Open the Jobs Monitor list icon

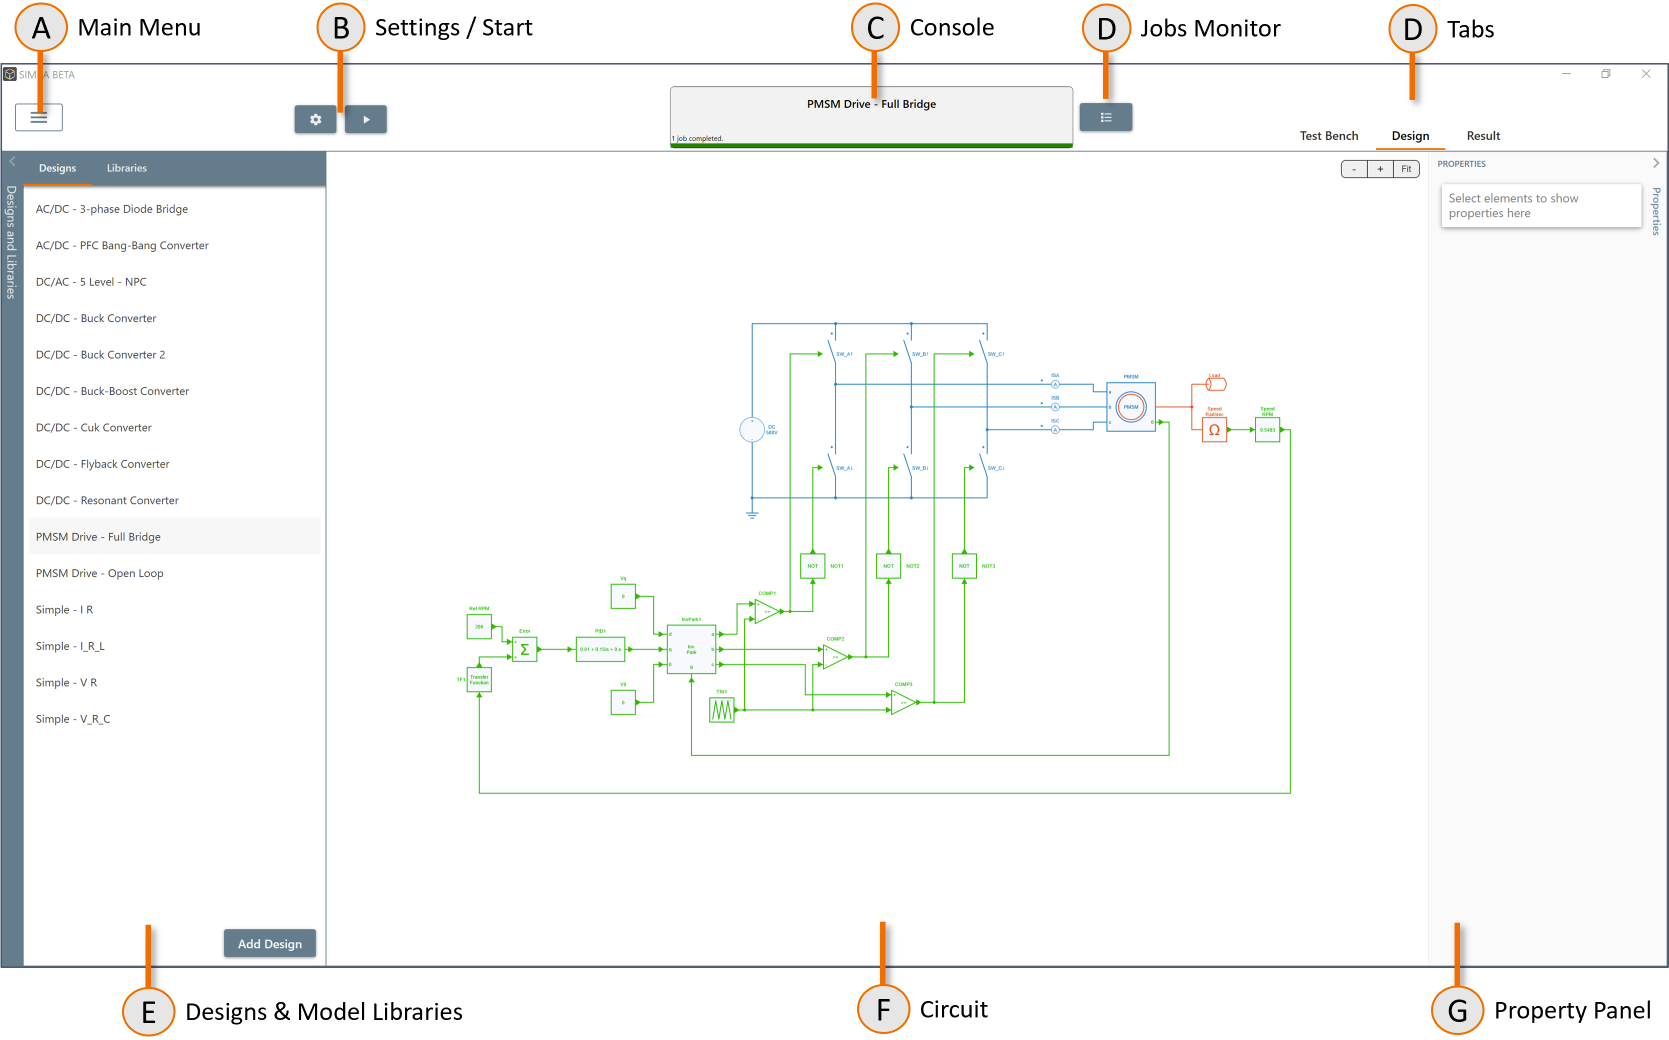[1105, 118]
